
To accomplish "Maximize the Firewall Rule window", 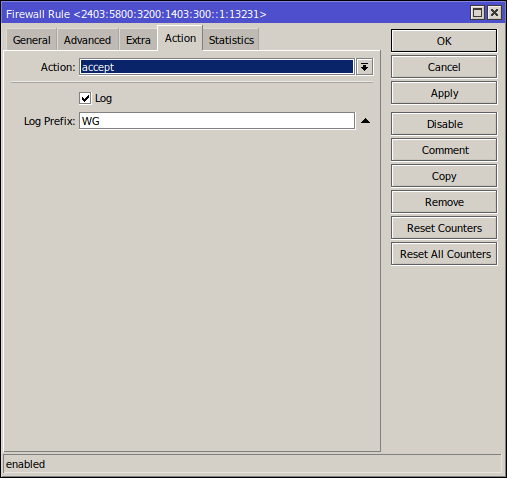I will pos(477,13).
